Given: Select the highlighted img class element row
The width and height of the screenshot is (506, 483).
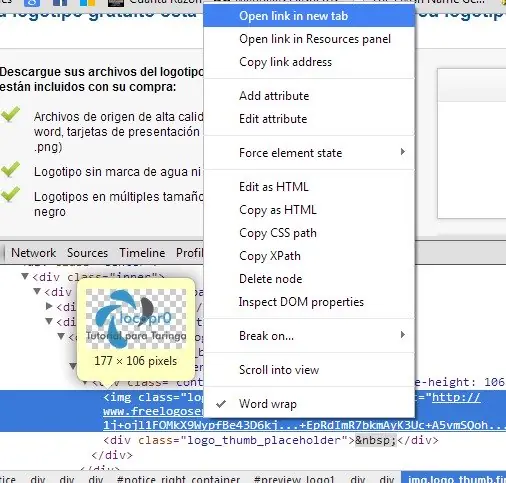Looking at the screenshot, I should point(253,411).
